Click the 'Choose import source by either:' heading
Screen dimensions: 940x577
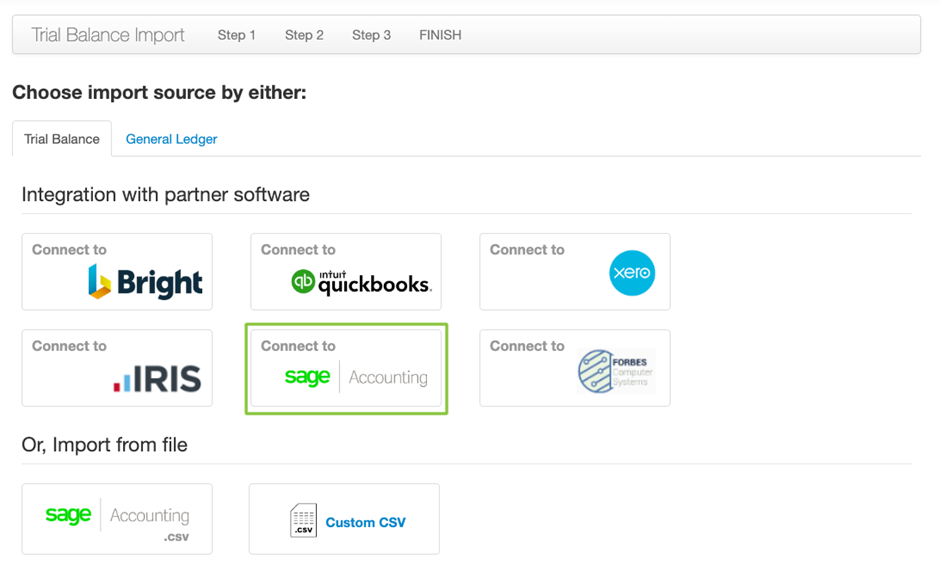pyautogui.click(x=159, y=93)
